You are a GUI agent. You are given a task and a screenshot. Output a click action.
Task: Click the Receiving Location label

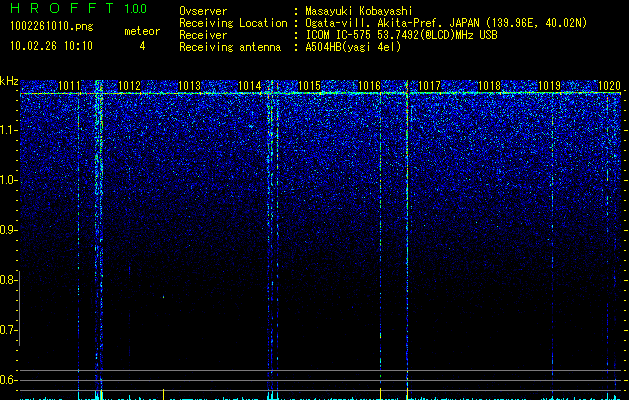point(233,23)
